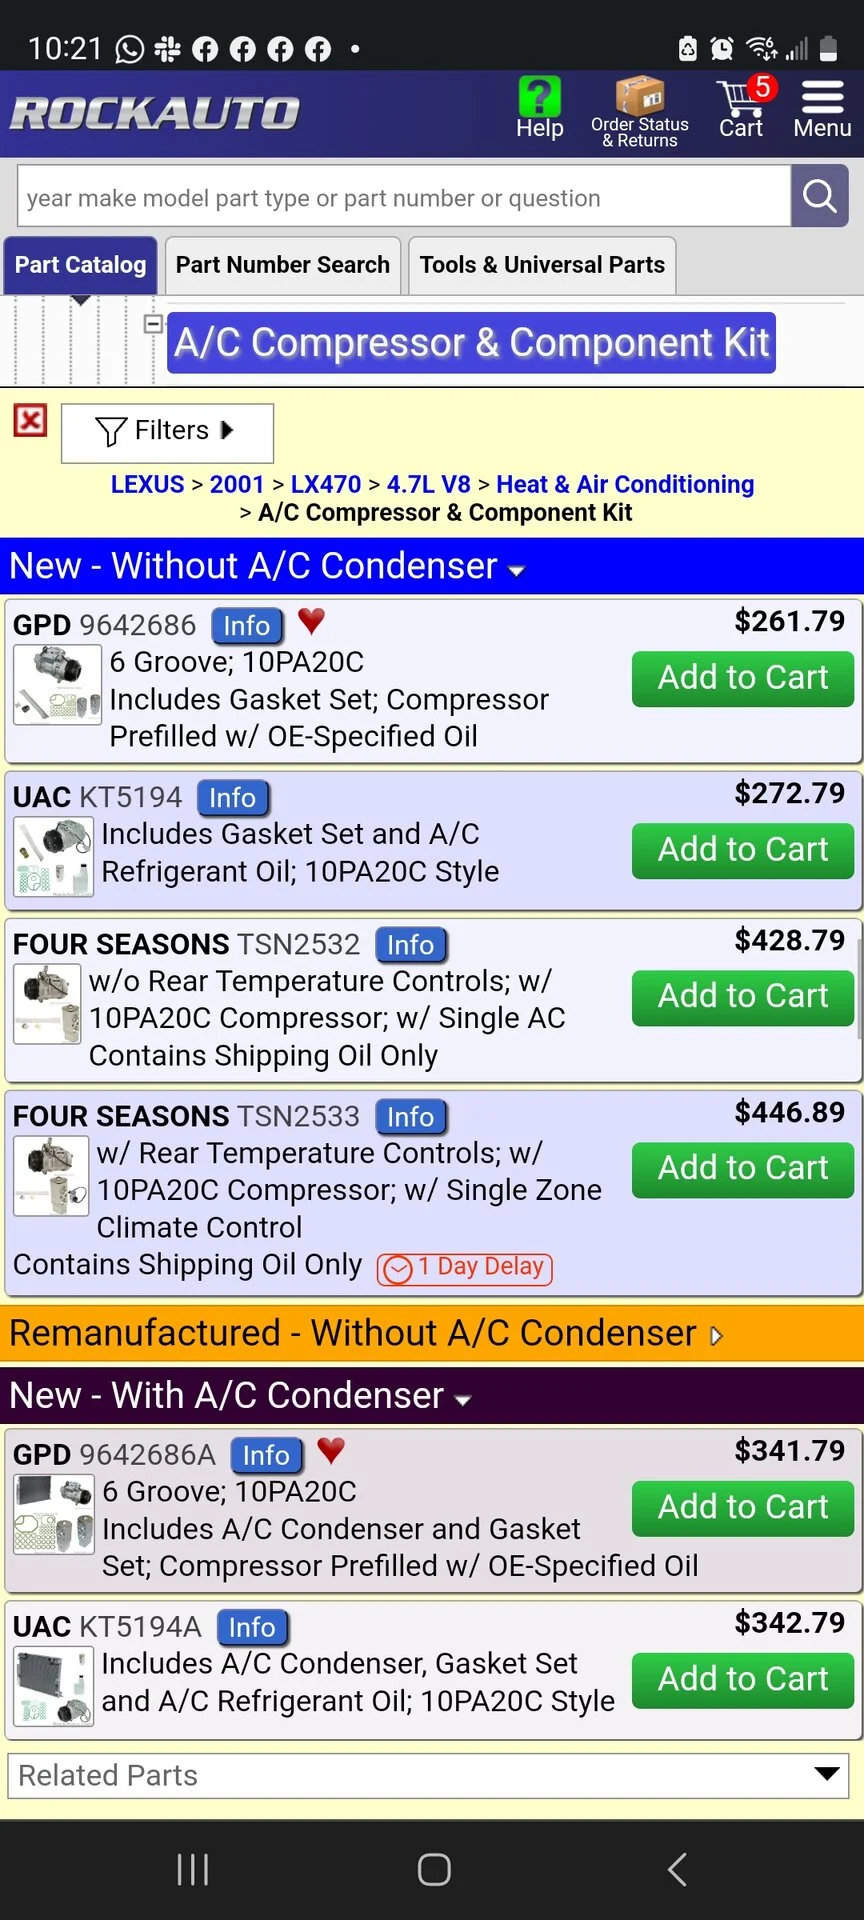Switch to Tools & Universal Parts tab
This screenshot has height=1920, width=864.
coord(542,265)
